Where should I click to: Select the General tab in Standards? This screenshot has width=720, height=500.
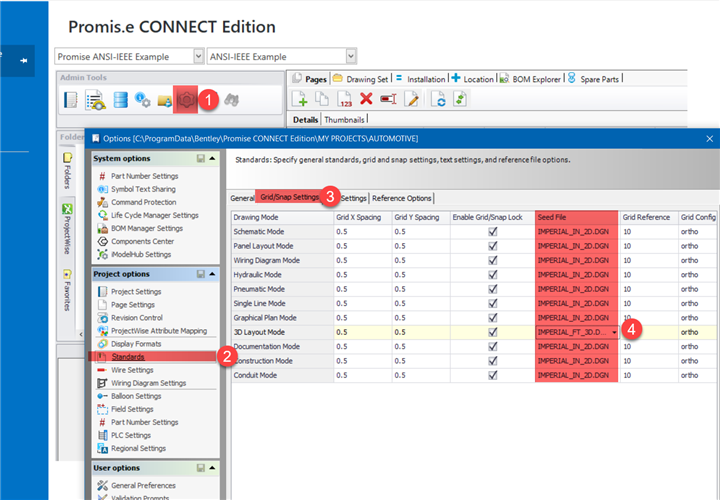click(x=242, y=198)
